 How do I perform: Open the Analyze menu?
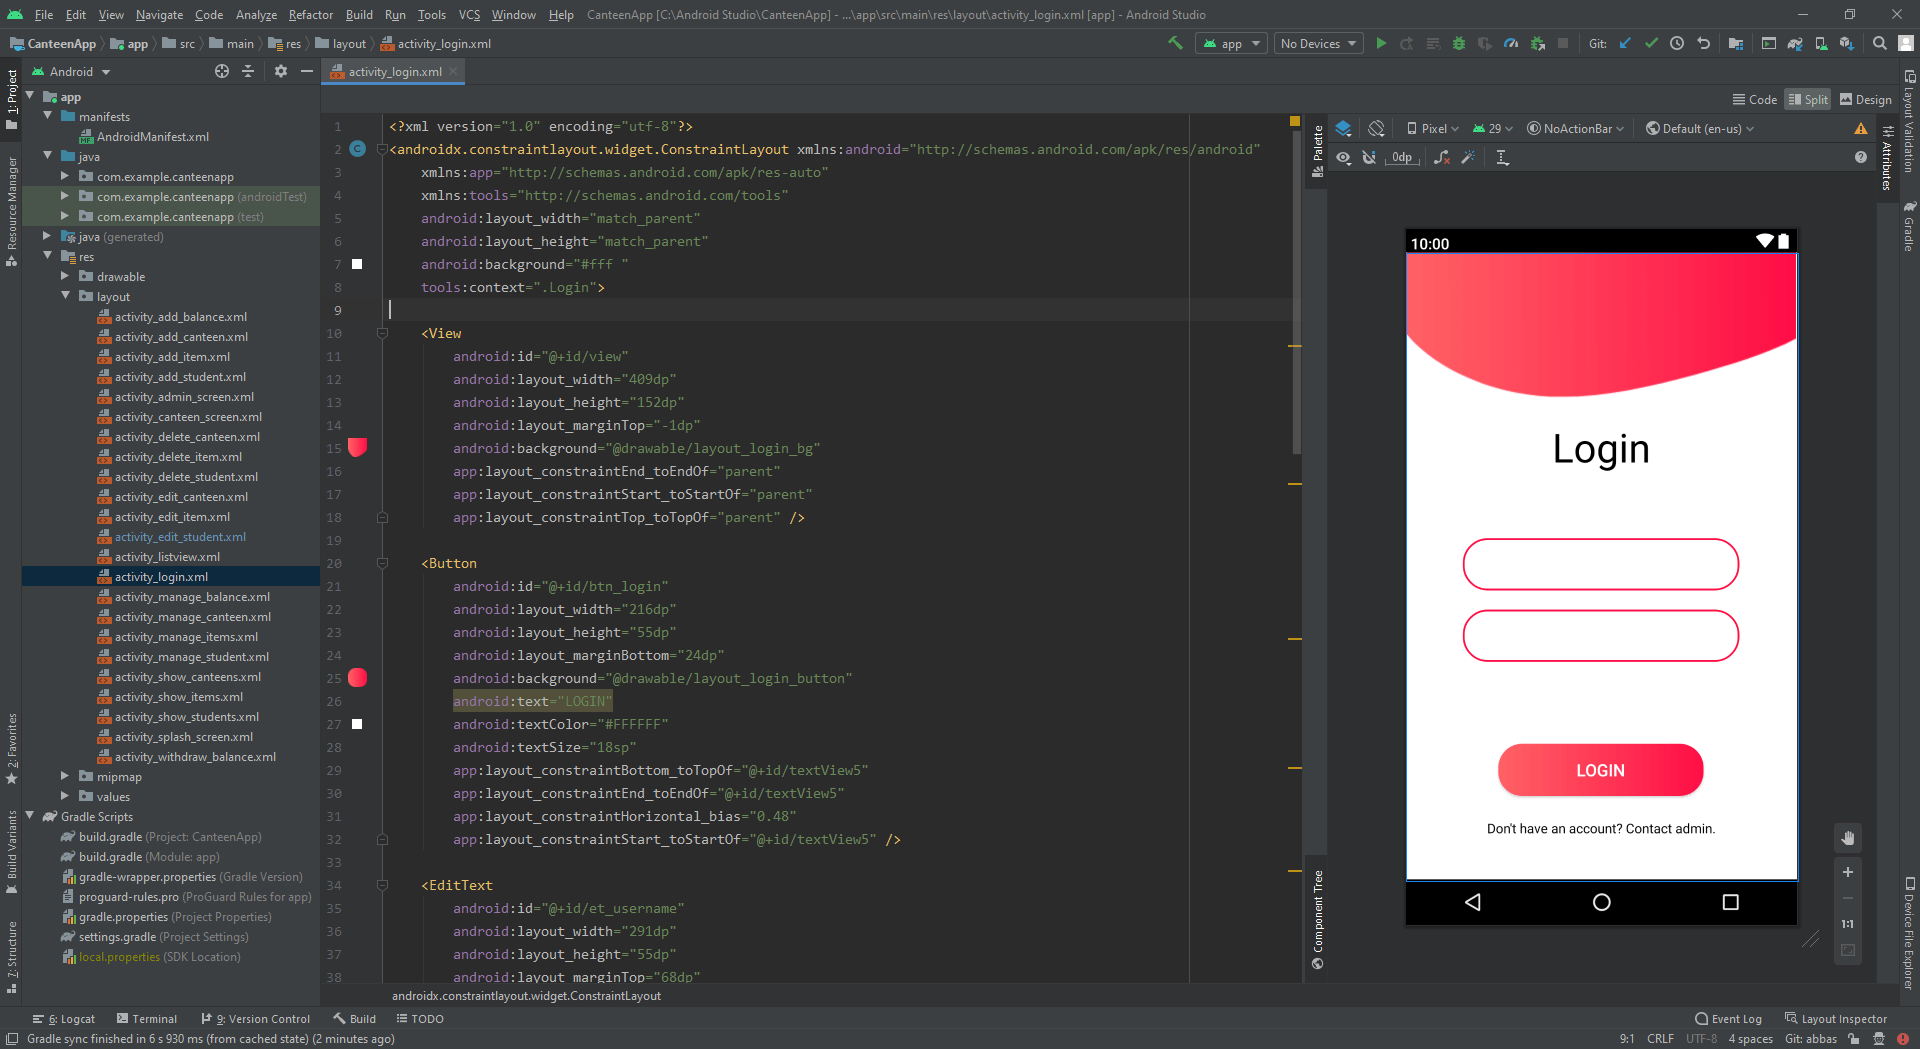click(256, 14)
